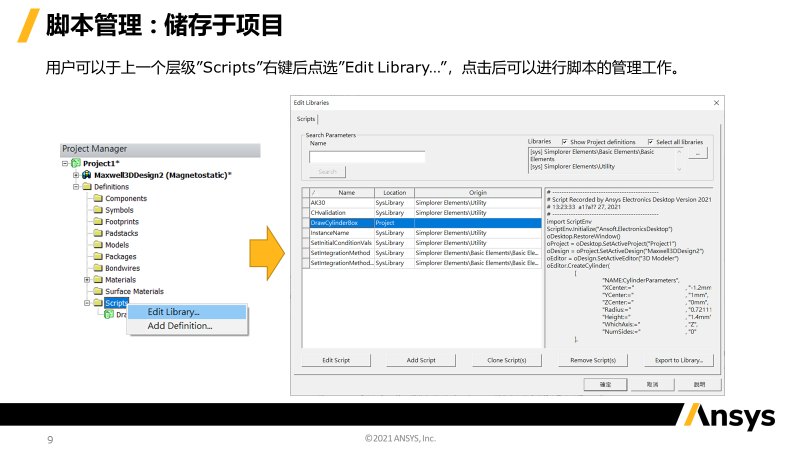
Task: Sort by the Name column header
Action: (x=342, y=192)
